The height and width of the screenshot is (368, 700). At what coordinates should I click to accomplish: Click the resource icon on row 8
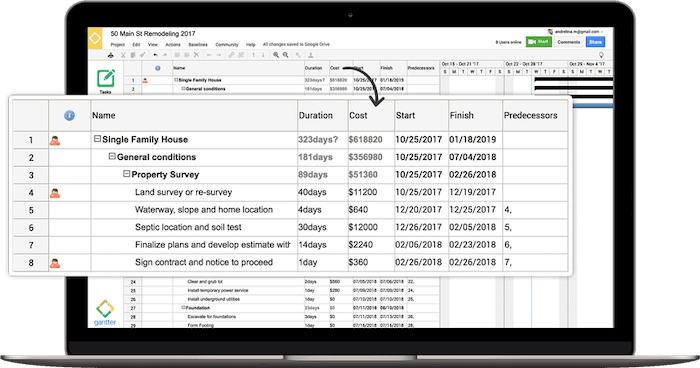55,263
